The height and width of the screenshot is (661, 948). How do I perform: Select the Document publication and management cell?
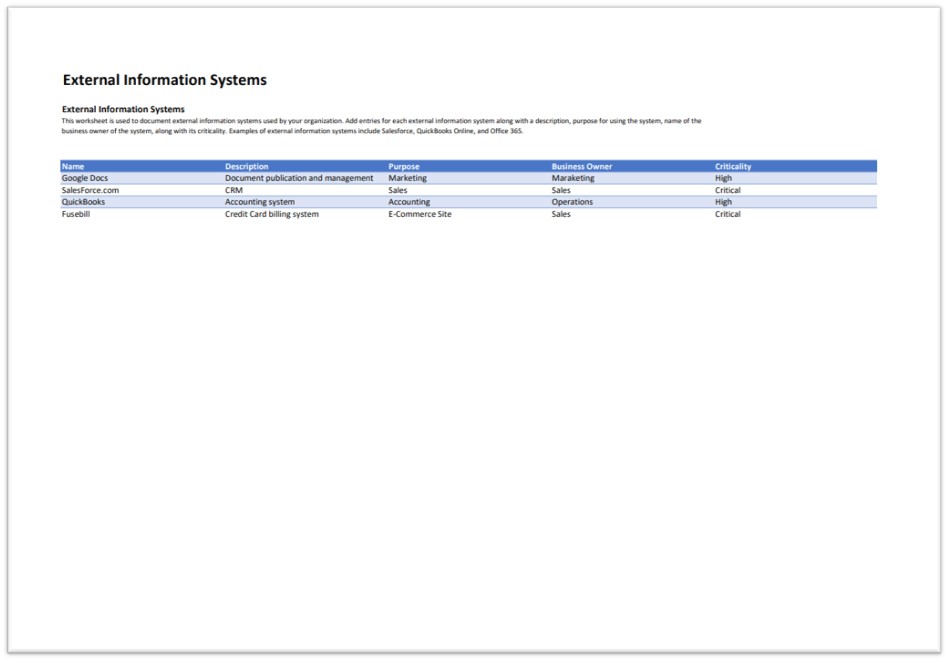(298, 178)
